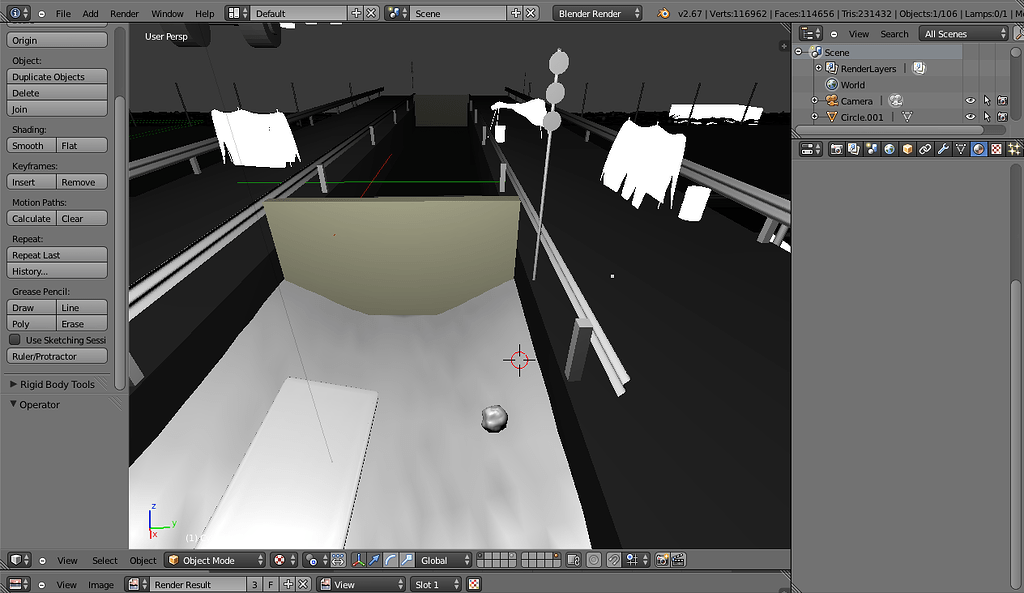Click the lock camera to layers icon
The image size is (1024, 593).
click(x=573, y=560)
